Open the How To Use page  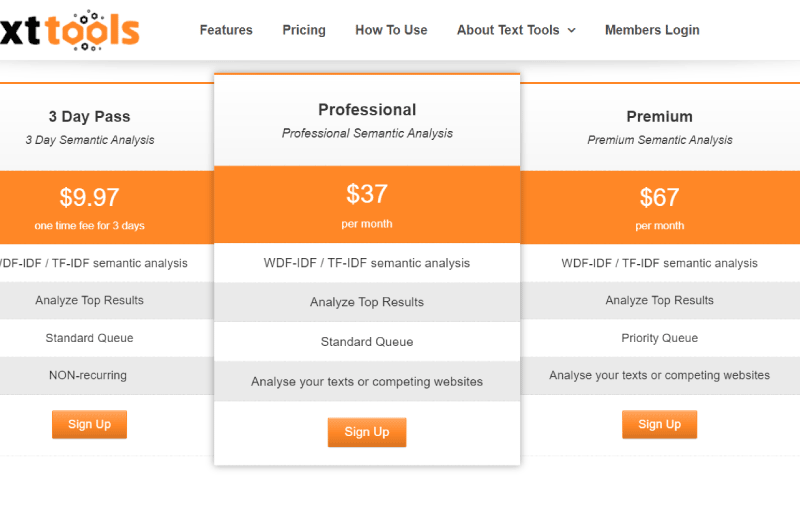coord(391,30)
